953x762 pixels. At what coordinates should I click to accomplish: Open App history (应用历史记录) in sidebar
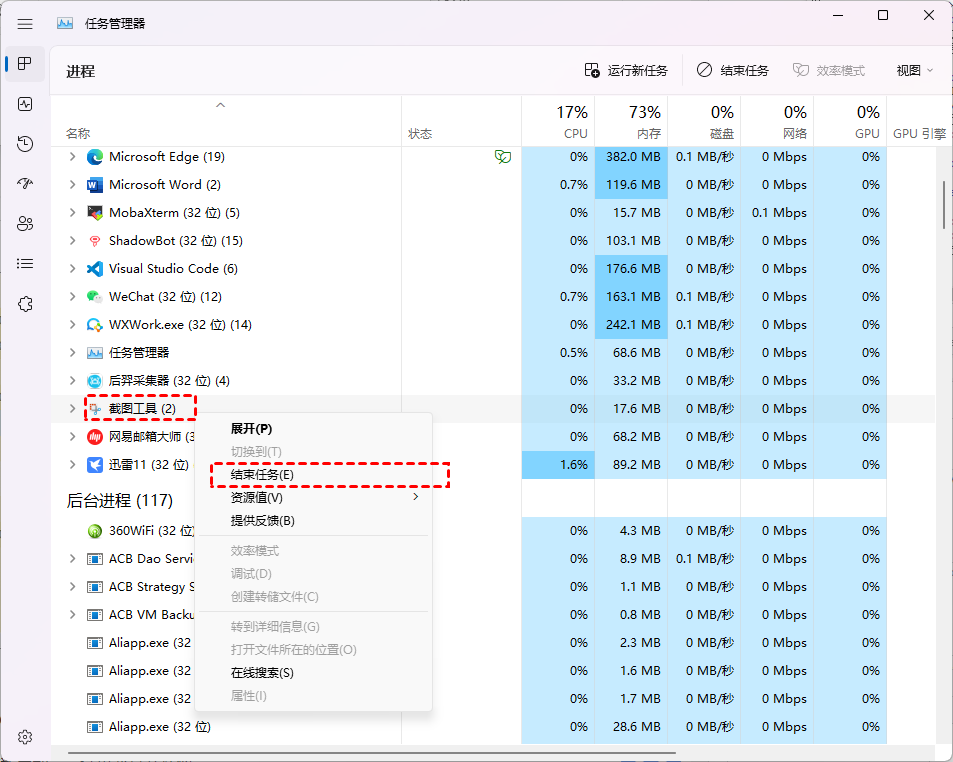25,144
